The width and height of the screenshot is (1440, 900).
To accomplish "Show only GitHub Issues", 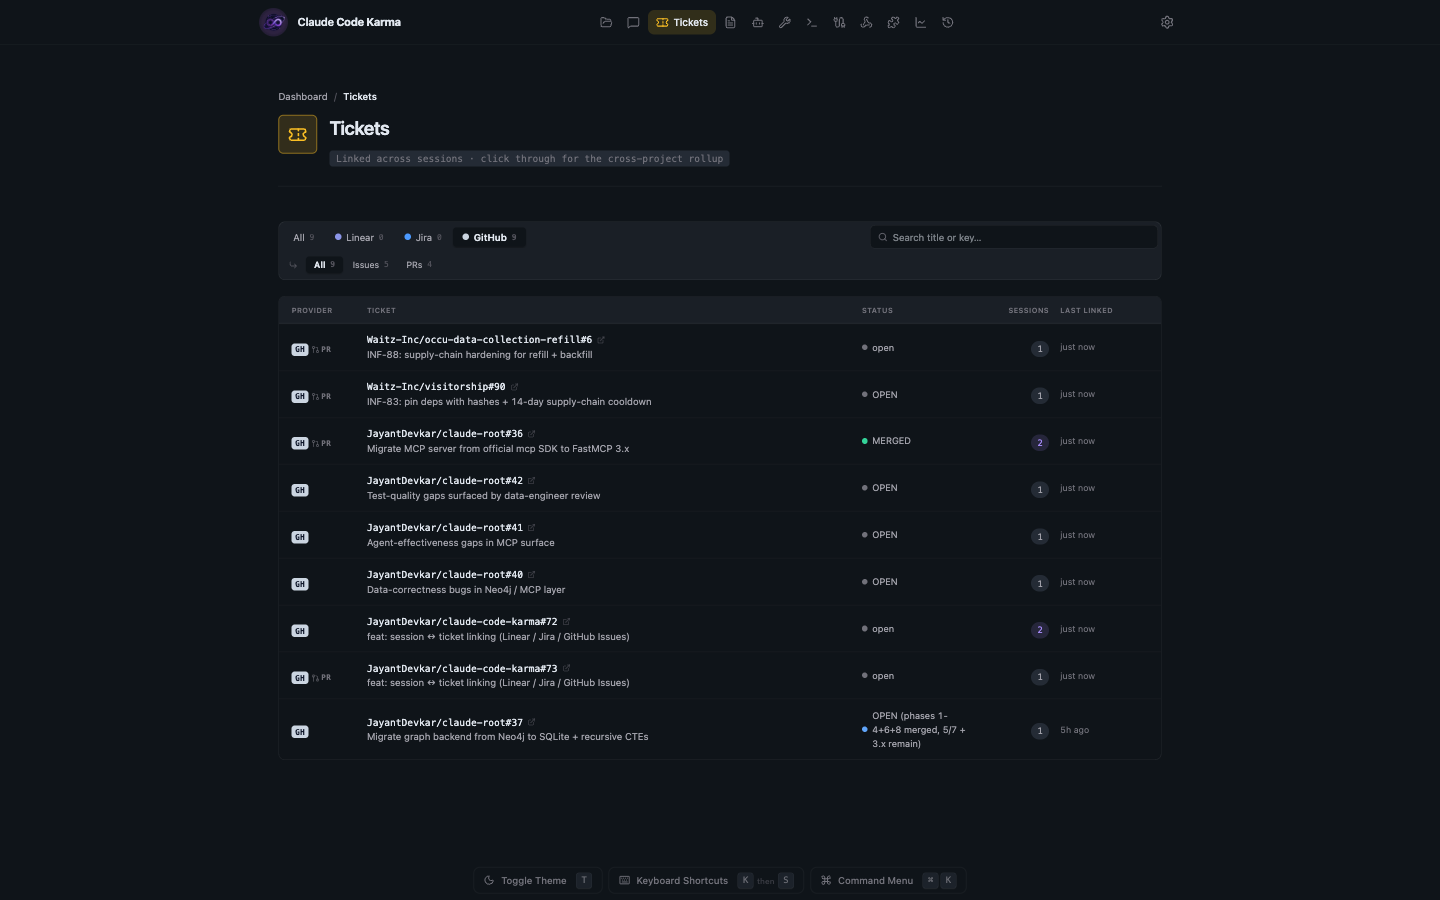I will (x=370, y=265).
